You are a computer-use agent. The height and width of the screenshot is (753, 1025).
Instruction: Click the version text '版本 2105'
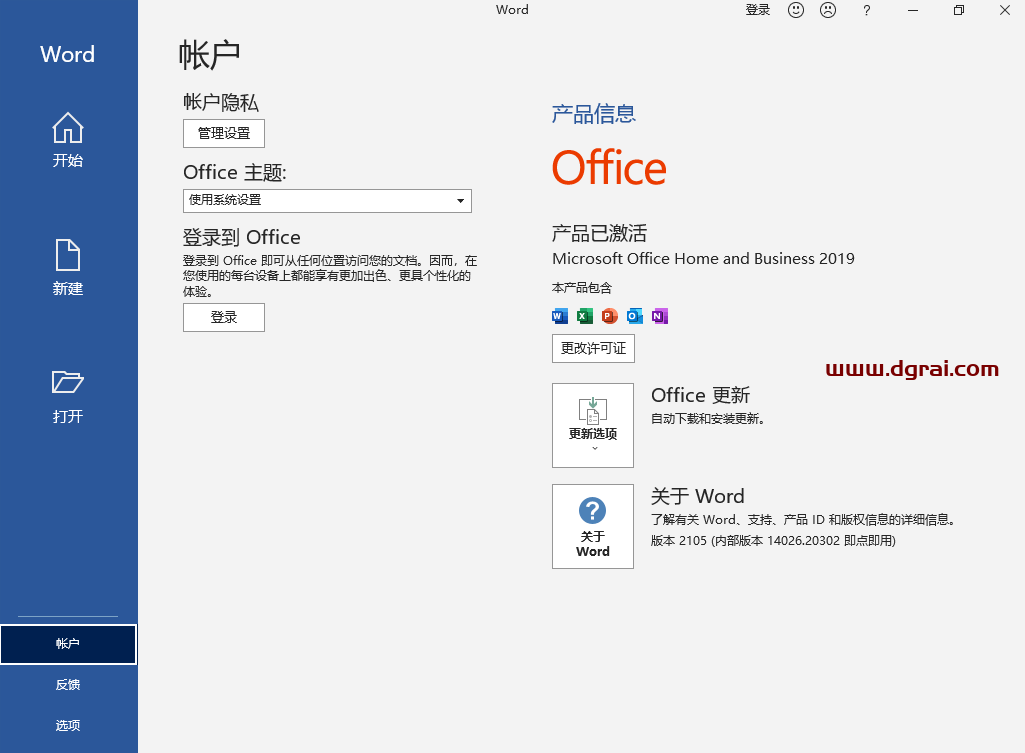pyautogui.click(x=679, y=541)
